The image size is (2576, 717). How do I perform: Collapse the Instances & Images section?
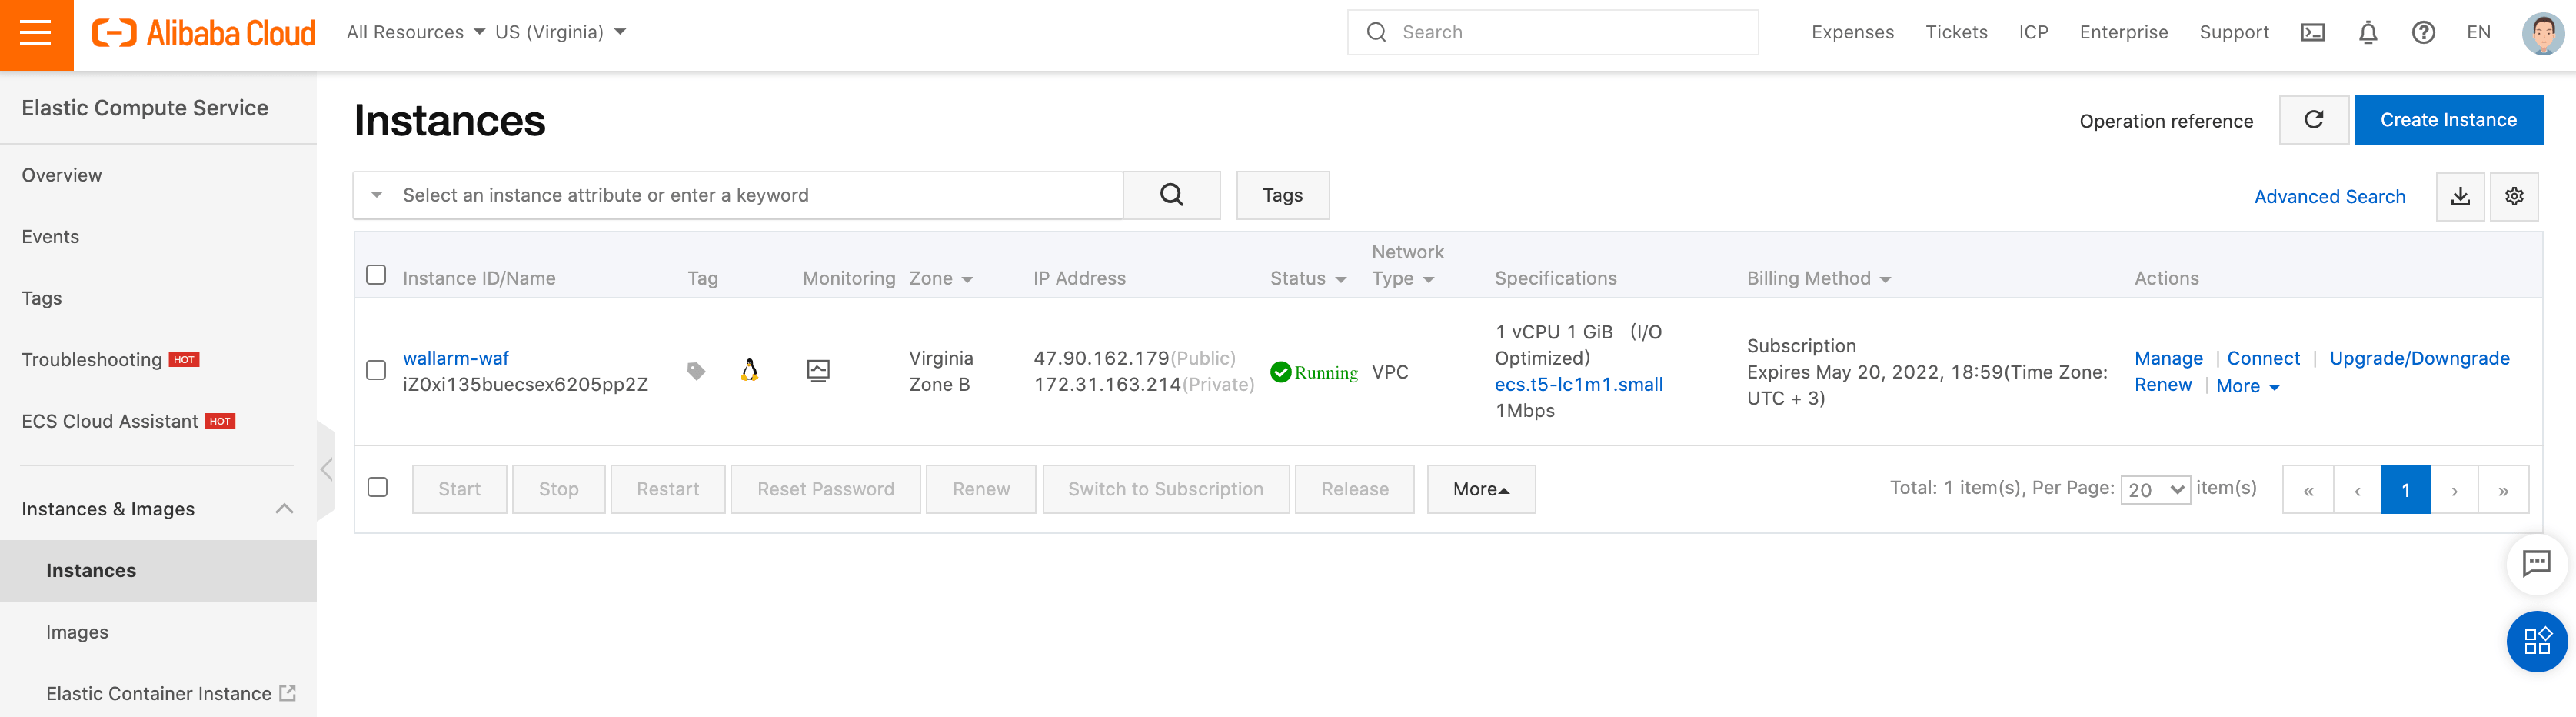tap(287, 508)
